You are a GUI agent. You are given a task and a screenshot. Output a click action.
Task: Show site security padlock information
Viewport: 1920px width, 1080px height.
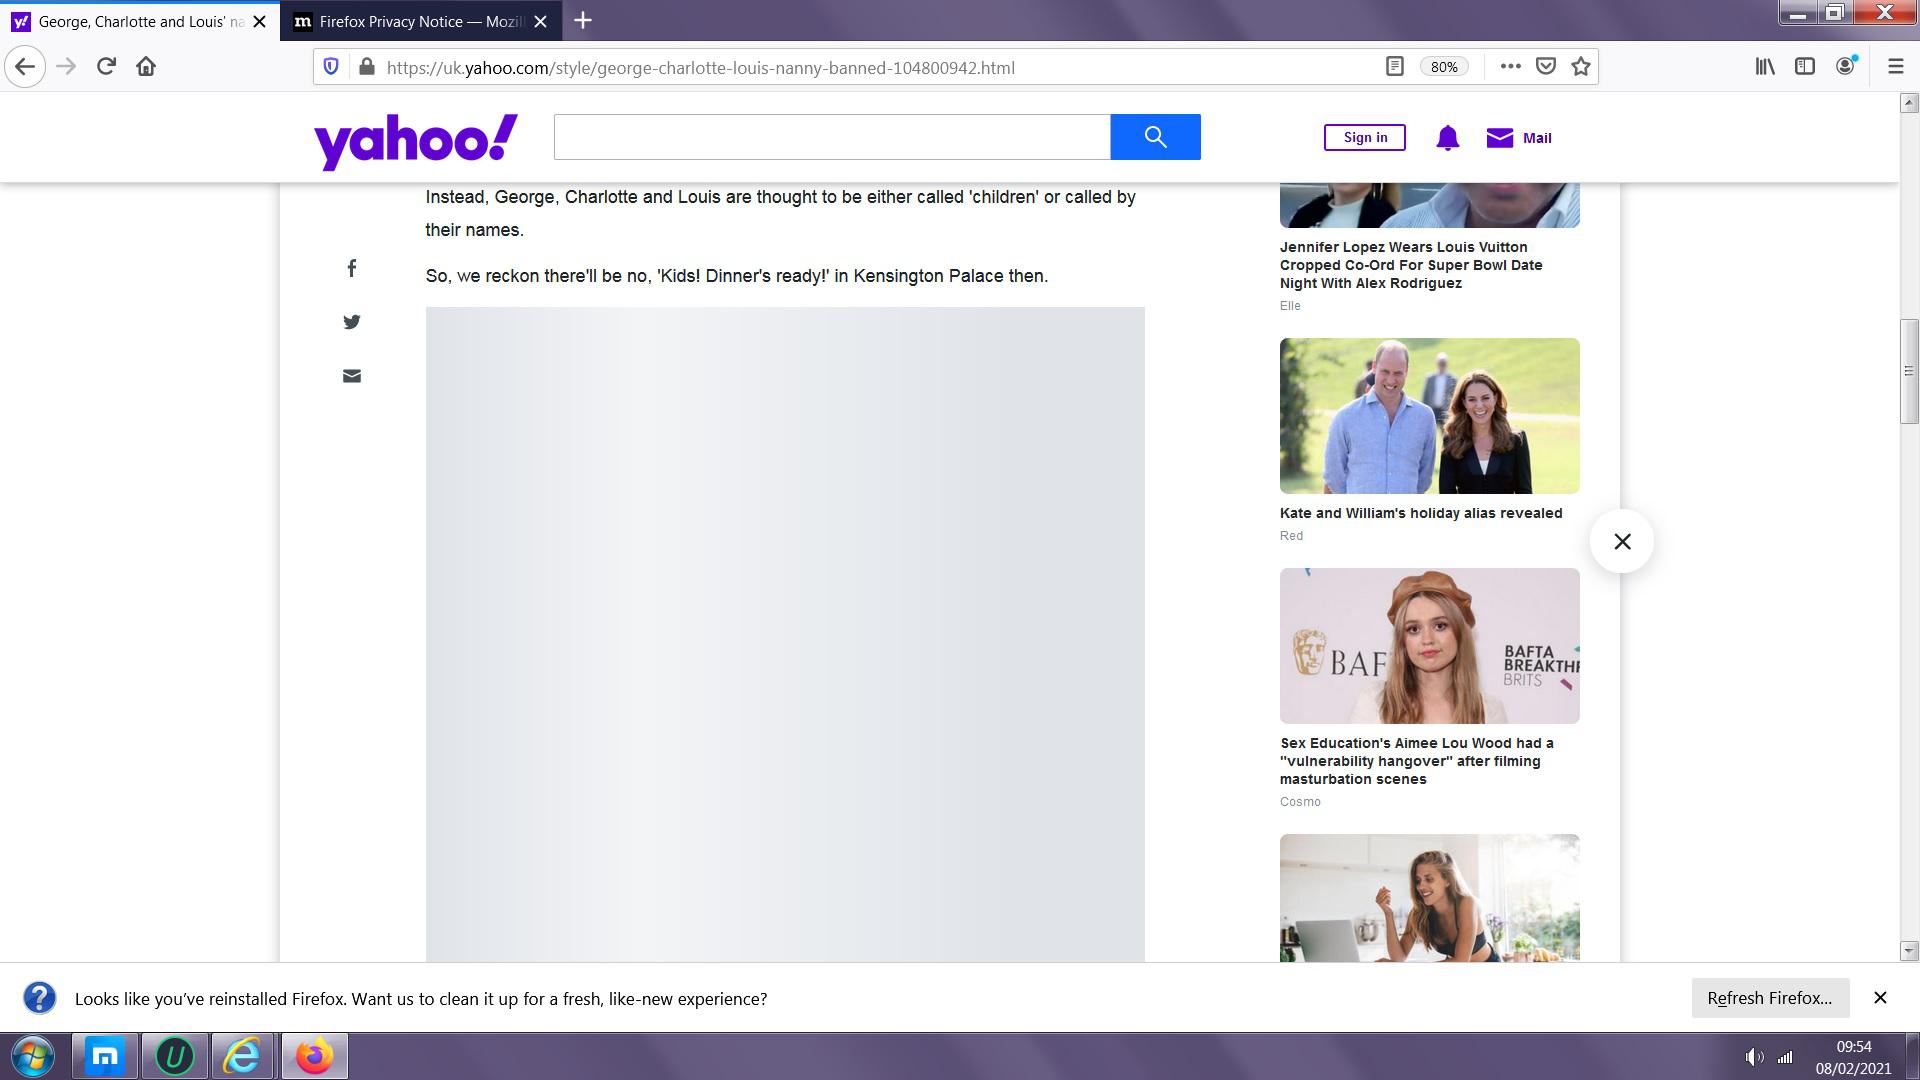(367, 67)
